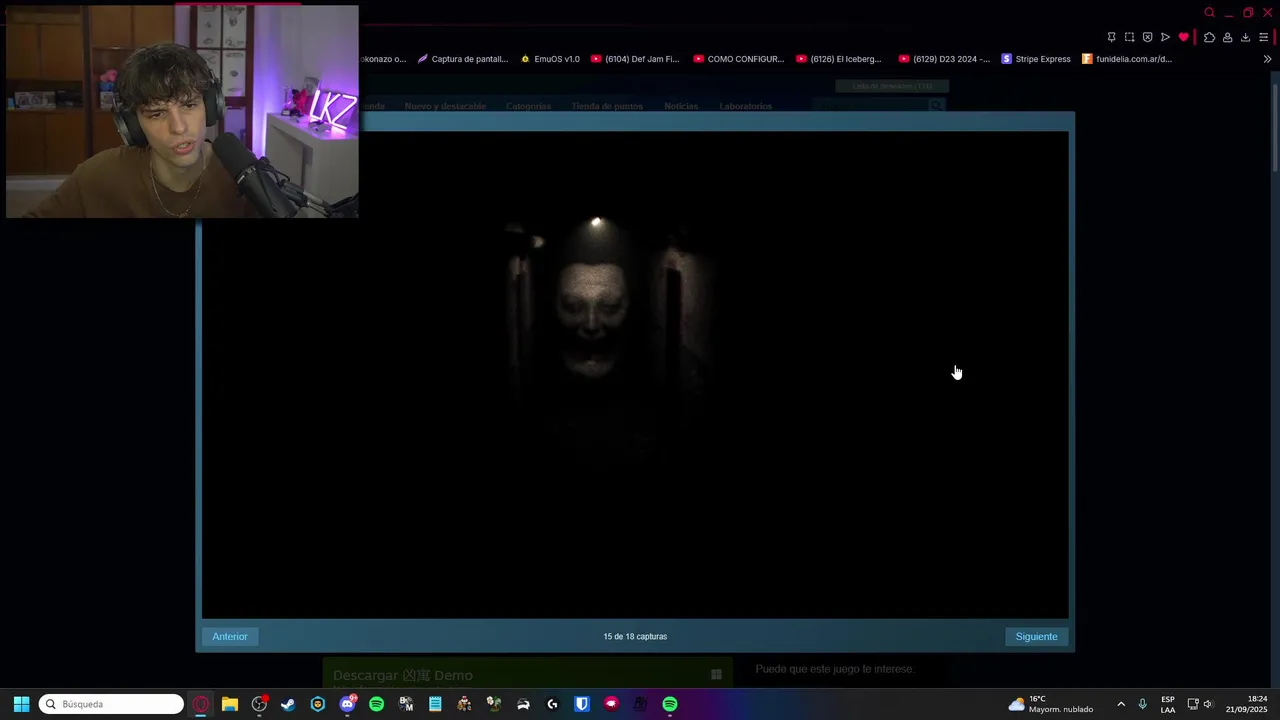Open the COMO CONFIGUR... bookmark
The image size is (1280, 720).
point(739,59)
